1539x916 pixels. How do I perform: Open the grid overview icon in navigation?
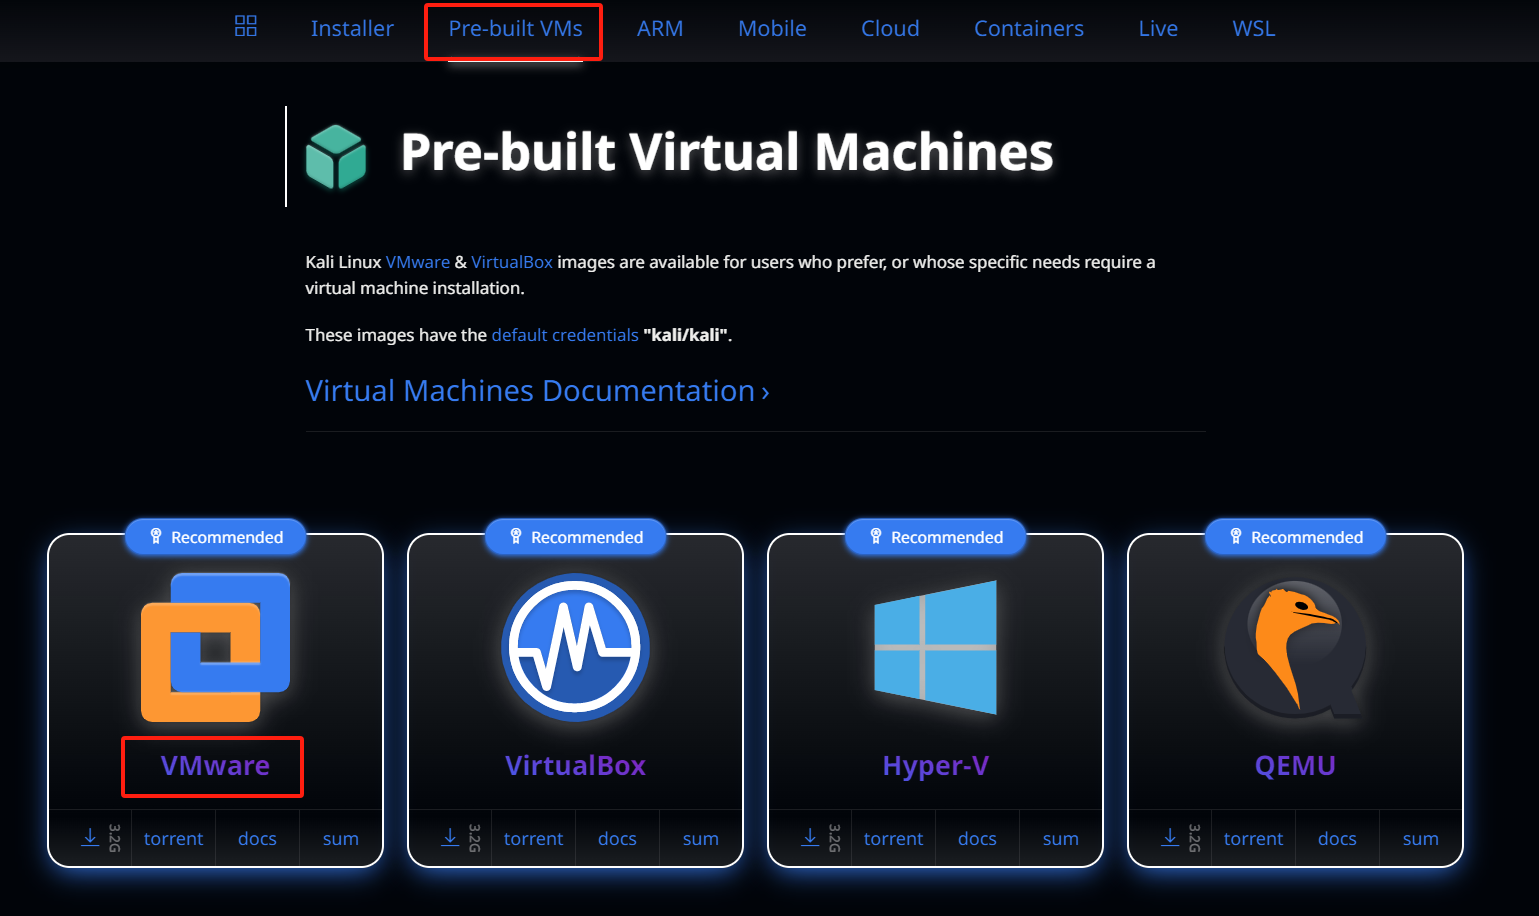click(246, 26)
